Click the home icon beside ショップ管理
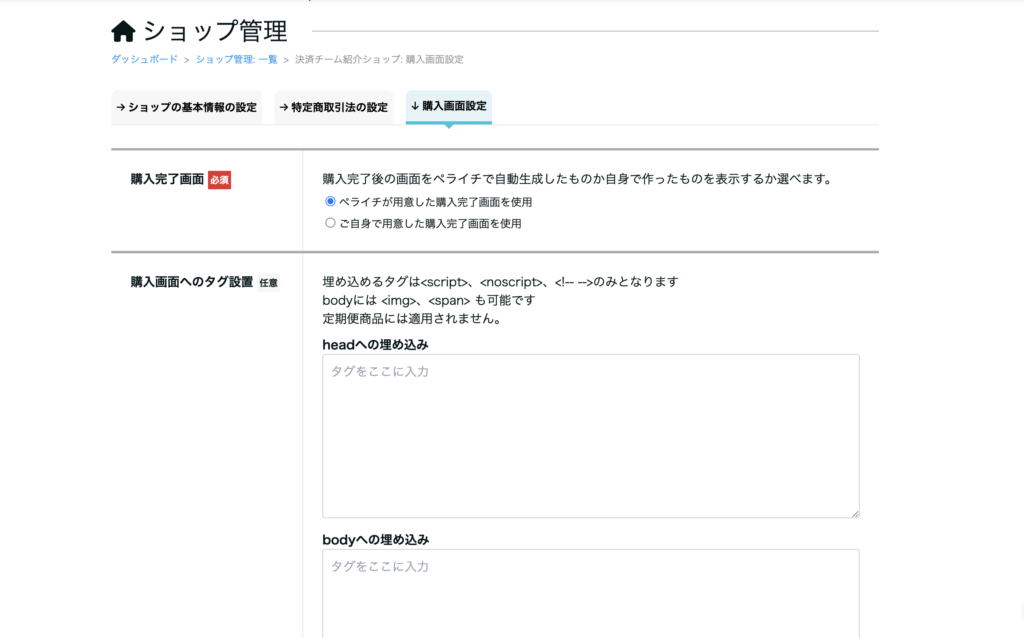The width and height of the screenshot is (1024, 638). tap(124, 31)
